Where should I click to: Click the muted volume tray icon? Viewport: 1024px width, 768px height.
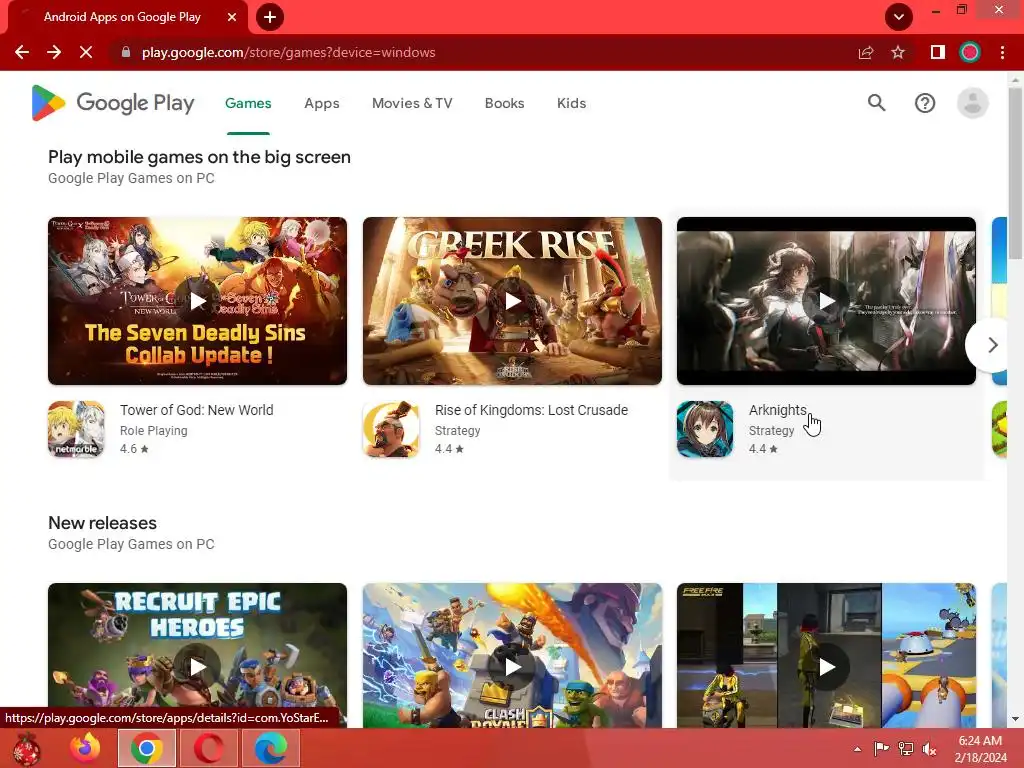click(929, 749)
